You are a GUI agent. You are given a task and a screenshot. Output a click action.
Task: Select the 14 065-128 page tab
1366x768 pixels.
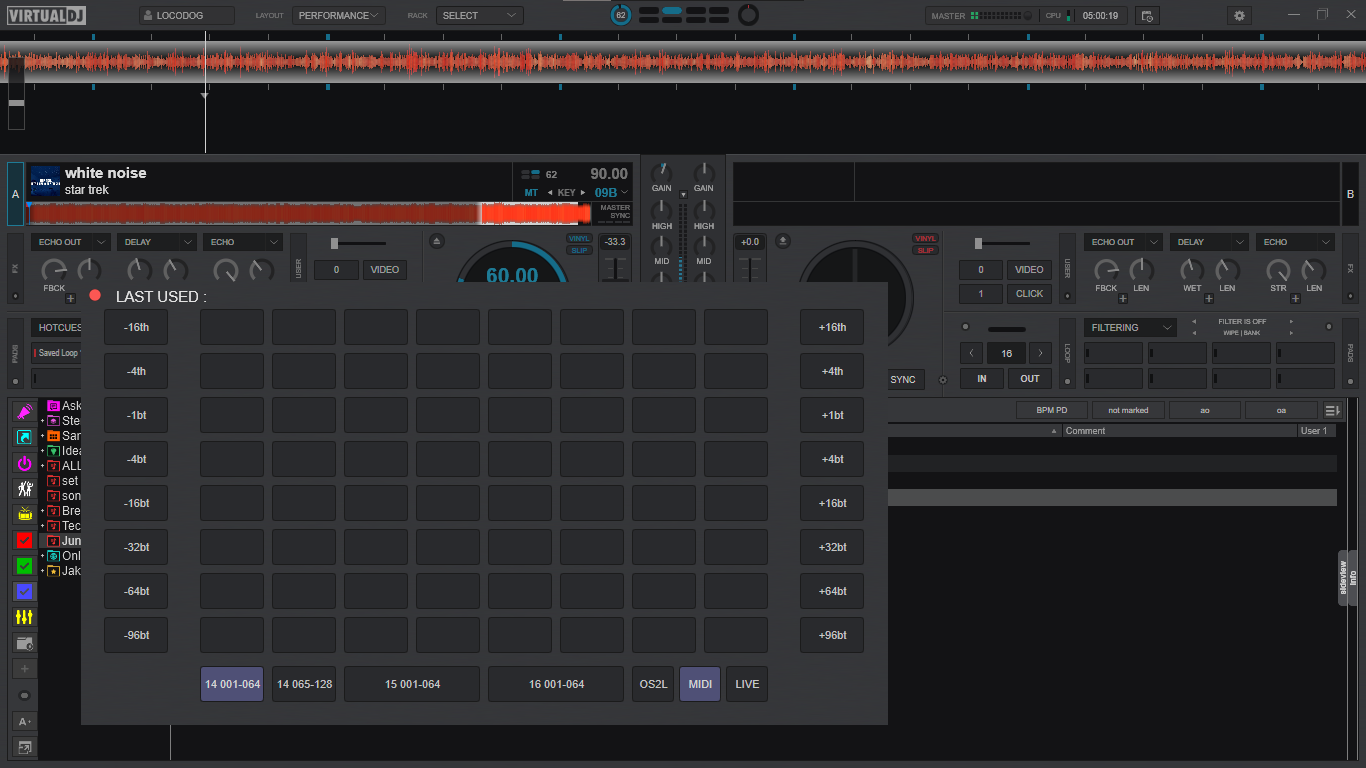click(304, 684)
